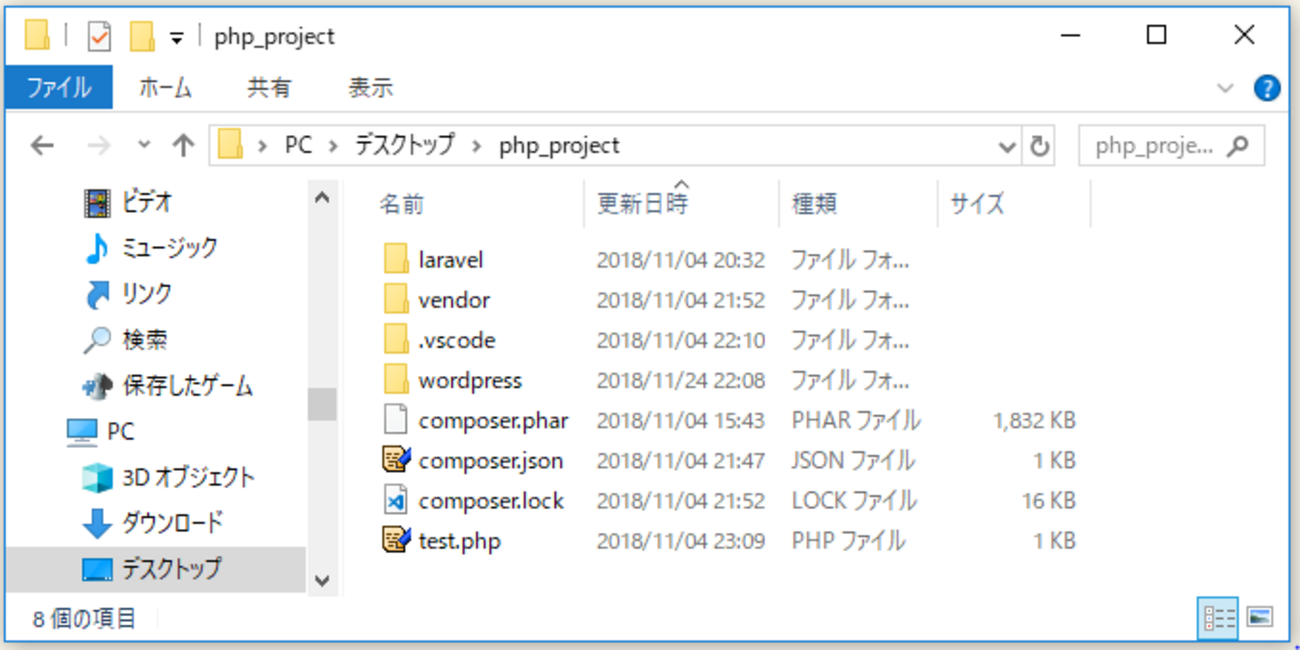The height and width of the screenshot is (650, 1300).
Task: Open the ファイル menu tab
Action: click(58, 87)
